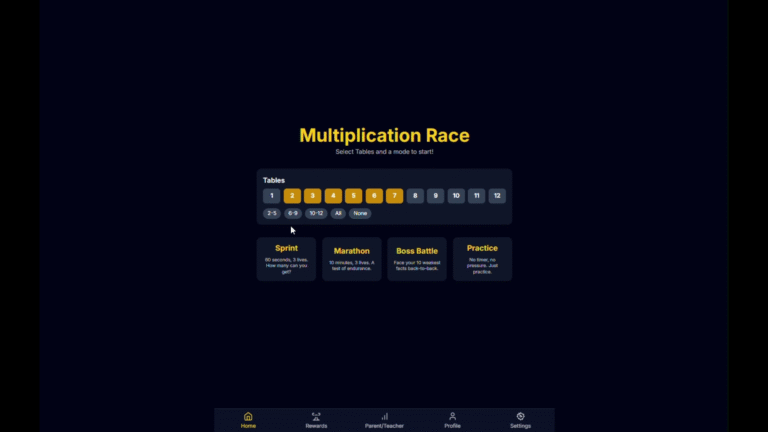
Task: Open the Profile person icon
Action: click(452, 416)
